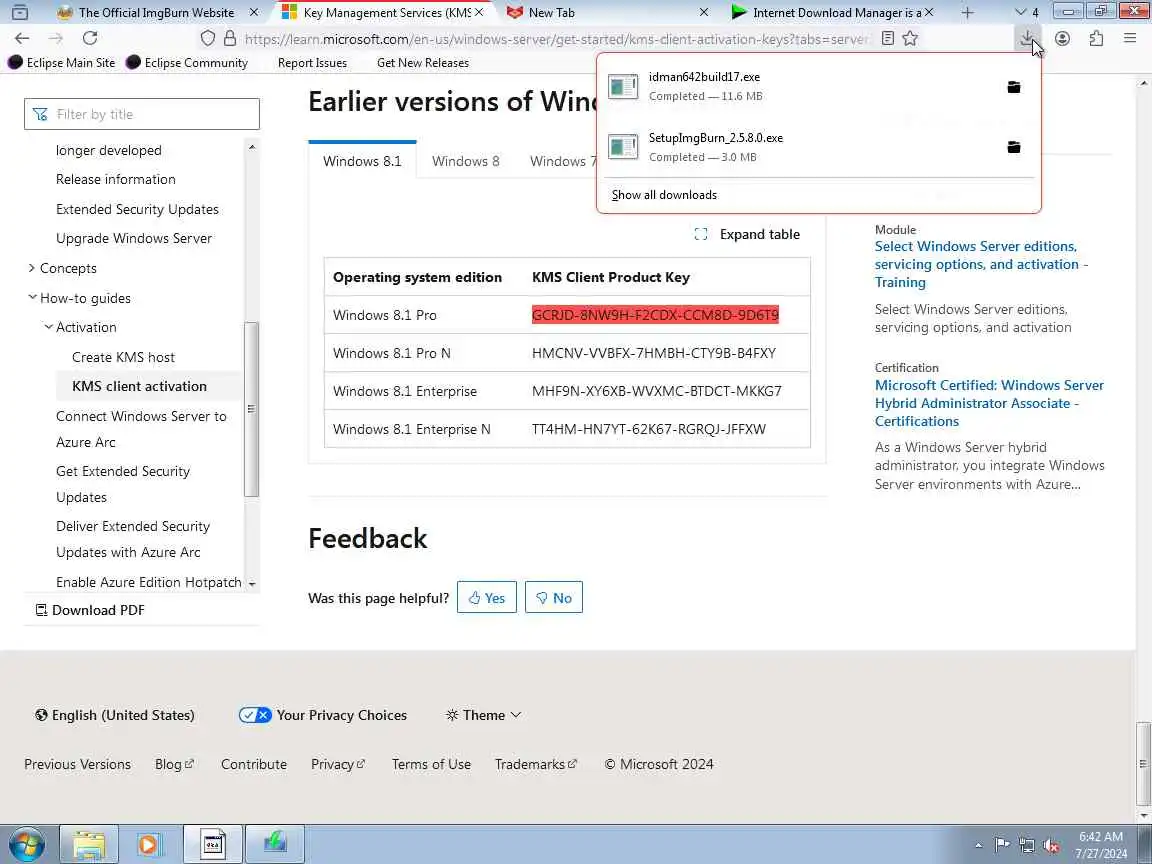Switch to the Windows 8.1 tab
The width and height of the screenshot is (1152, 864).
tap(362, 161)
